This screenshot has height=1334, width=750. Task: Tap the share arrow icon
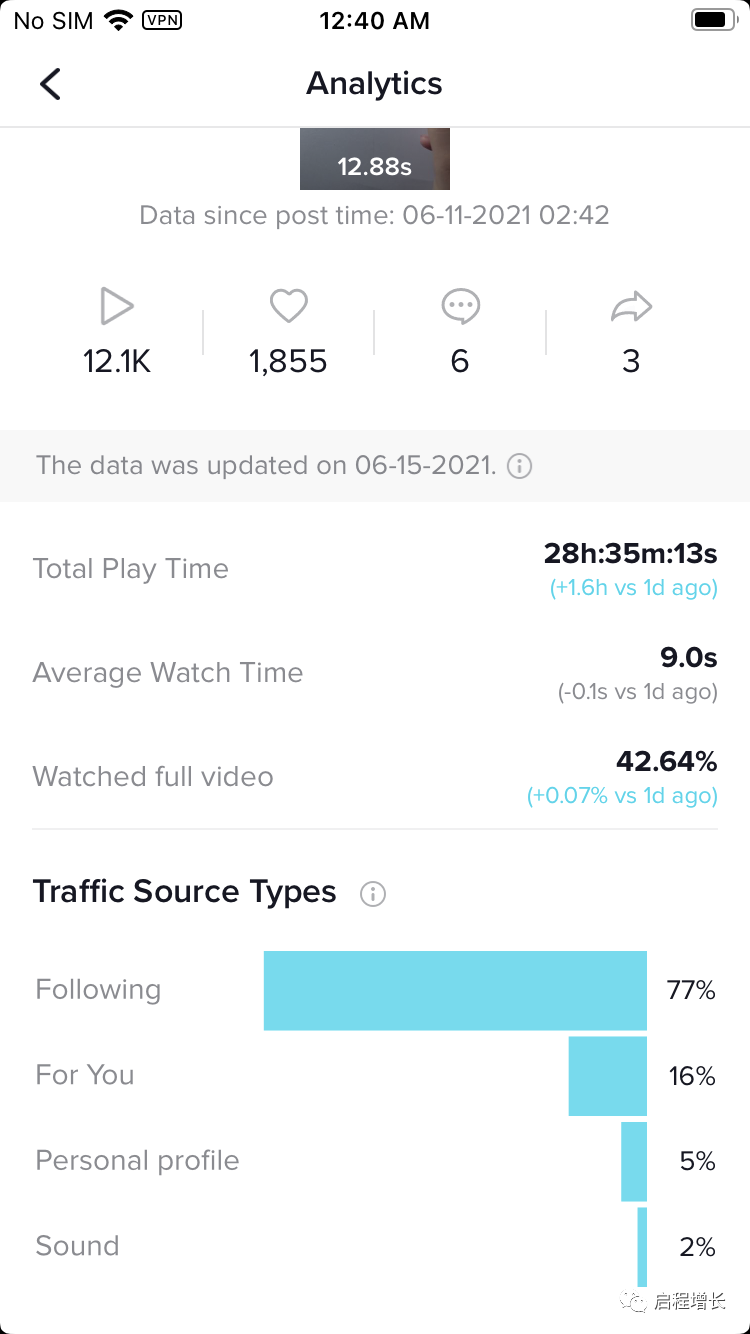pyautogui.click(x=631, y=307)
